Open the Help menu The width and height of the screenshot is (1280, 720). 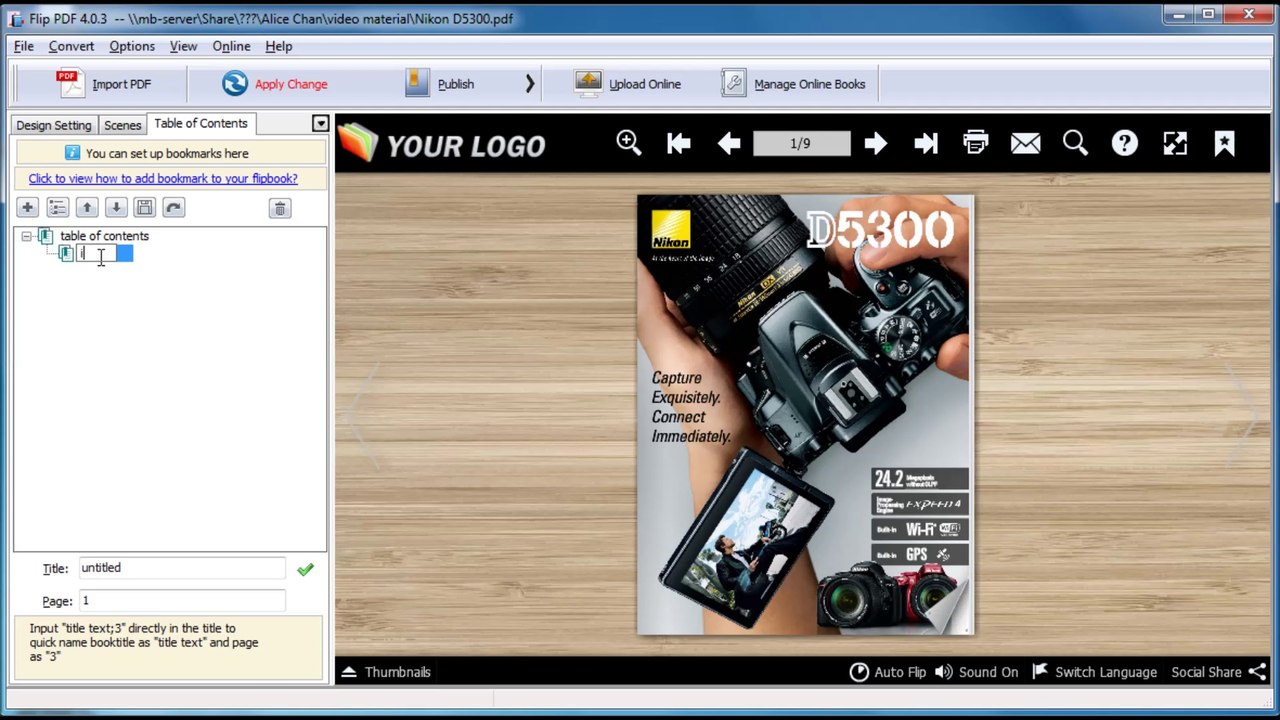tap(279, 46)
